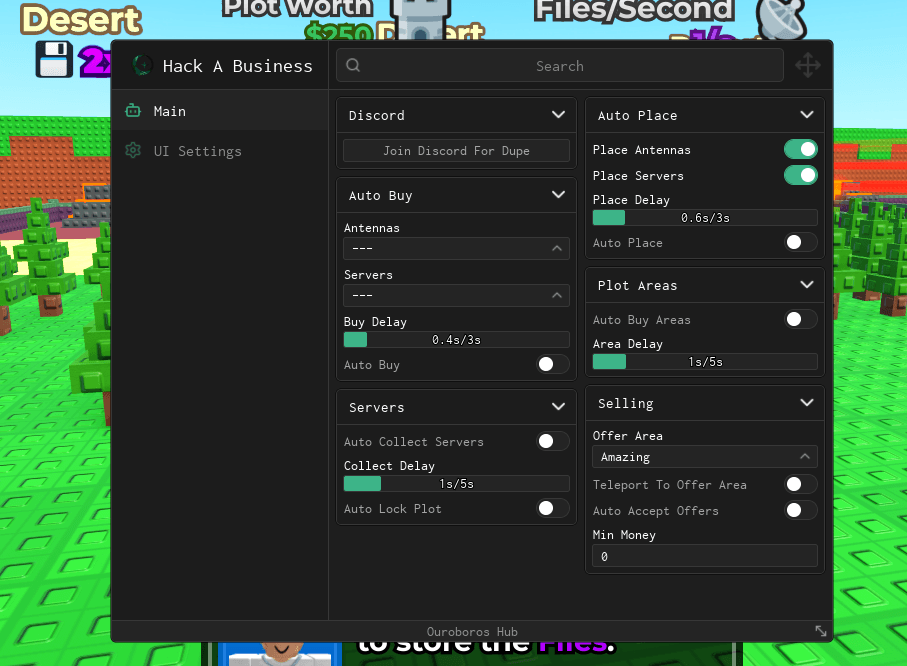Click the satellite dish Files/Second icon

(781, 19)
